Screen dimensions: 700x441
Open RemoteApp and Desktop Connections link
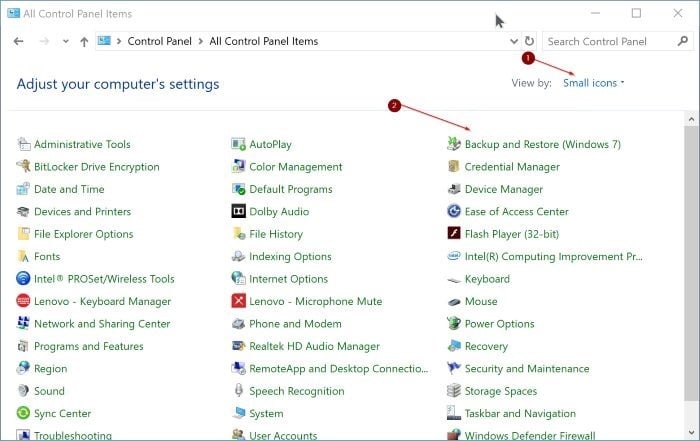coord(338,369)
